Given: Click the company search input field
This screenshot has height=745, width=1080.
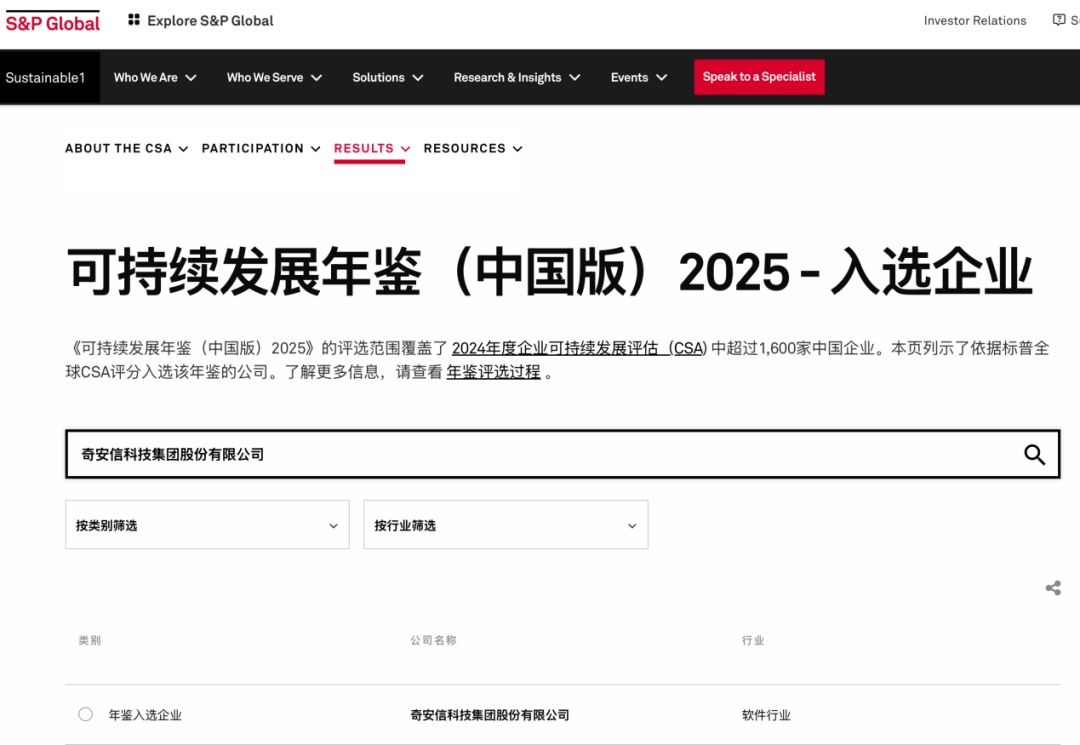Looking at the screenshot, I should [x=400, y=454].
